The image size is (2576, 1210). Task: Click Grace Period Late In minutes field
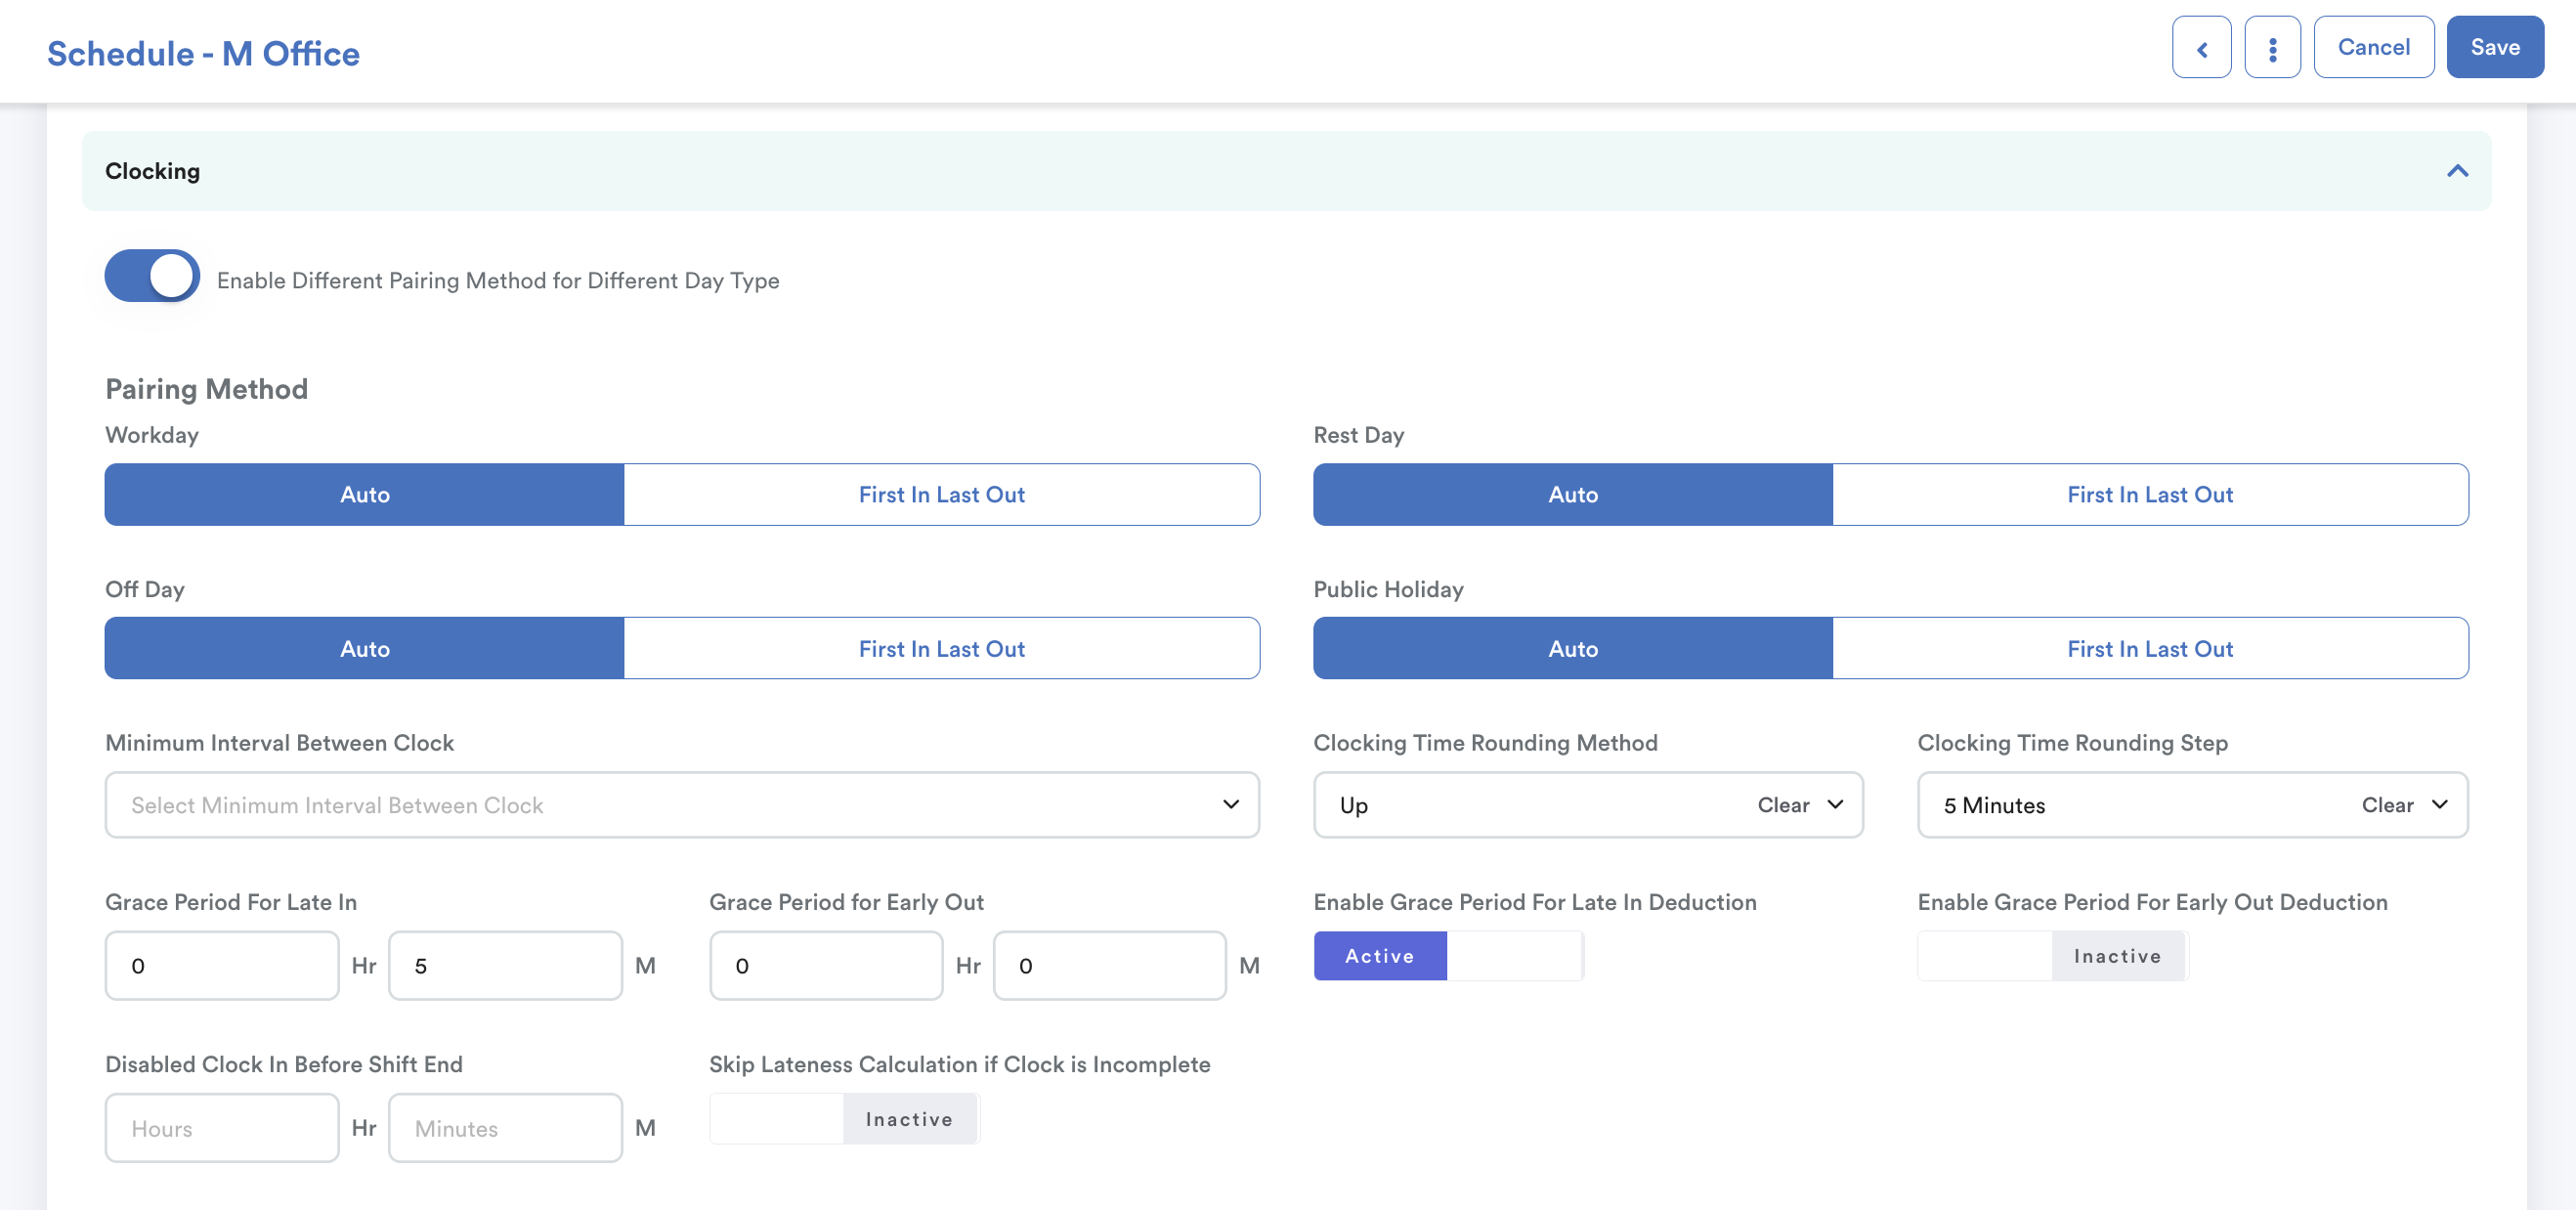505,966
